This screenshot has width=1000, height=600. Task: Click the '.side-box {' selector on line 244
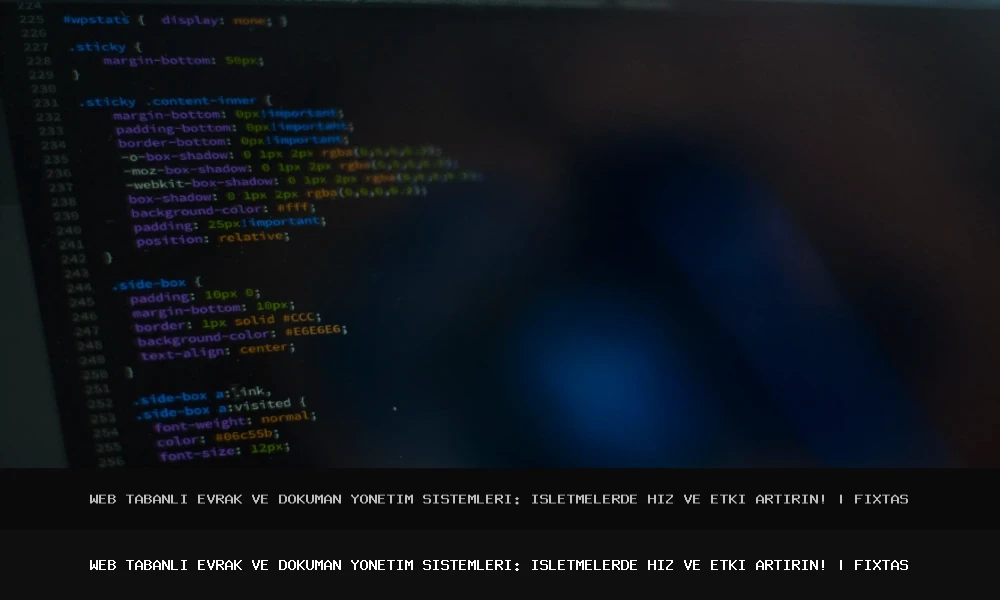pyautogui.click(x=157, y=283)
